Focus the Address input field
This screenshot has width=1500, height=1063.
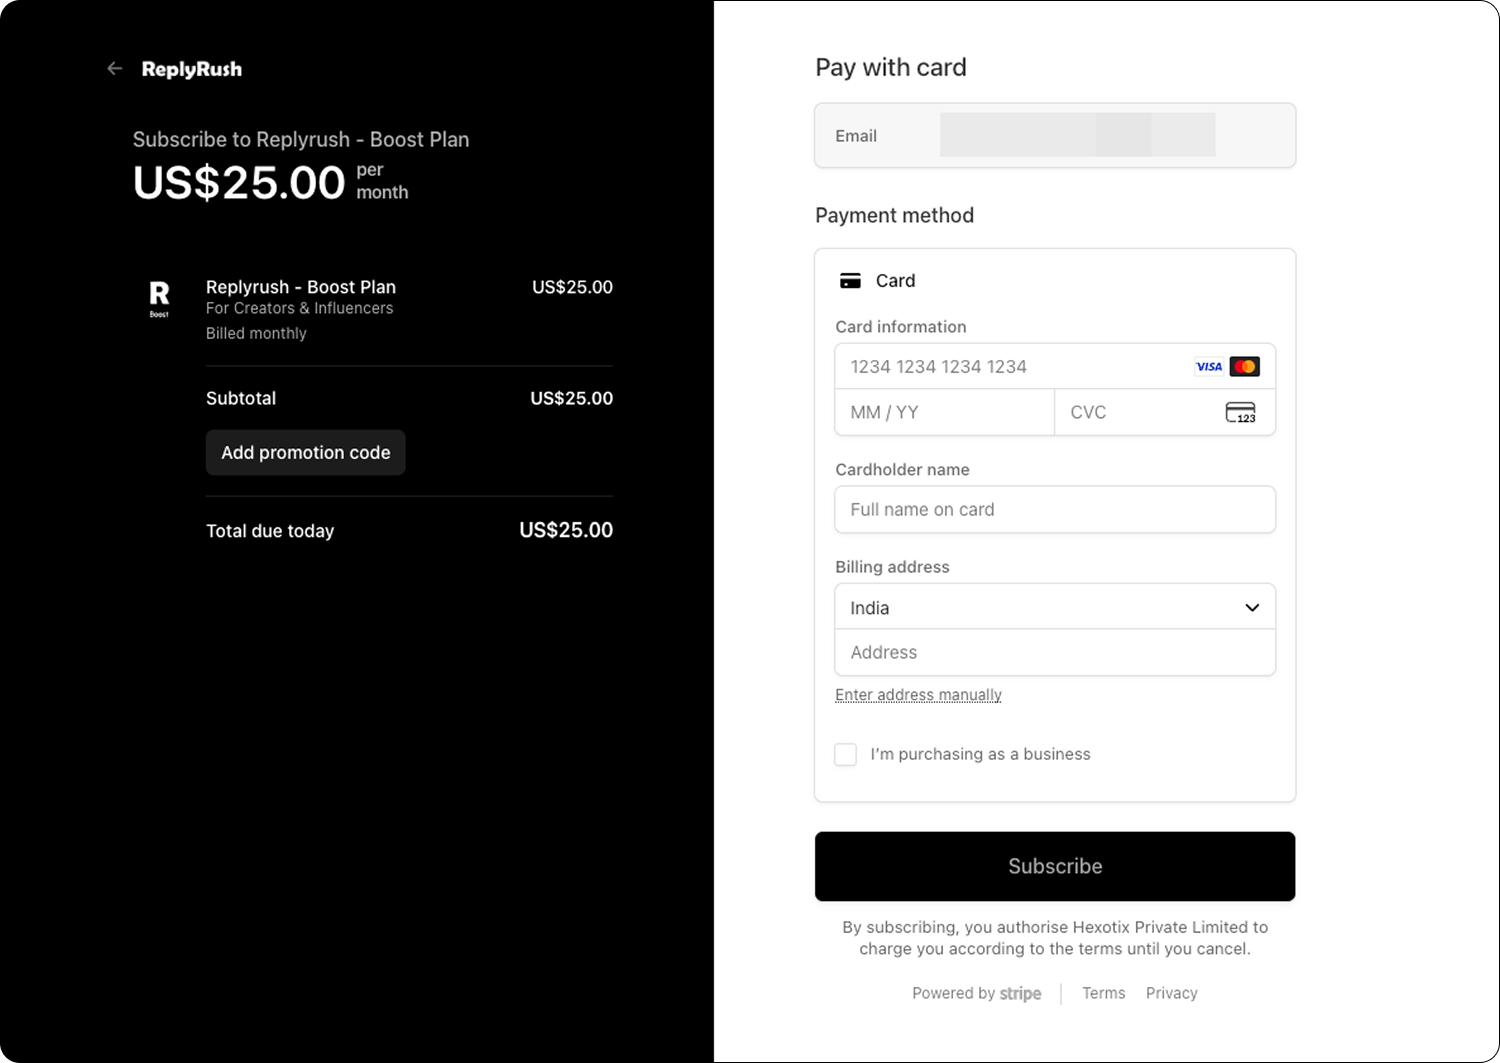pos(1055,652)
